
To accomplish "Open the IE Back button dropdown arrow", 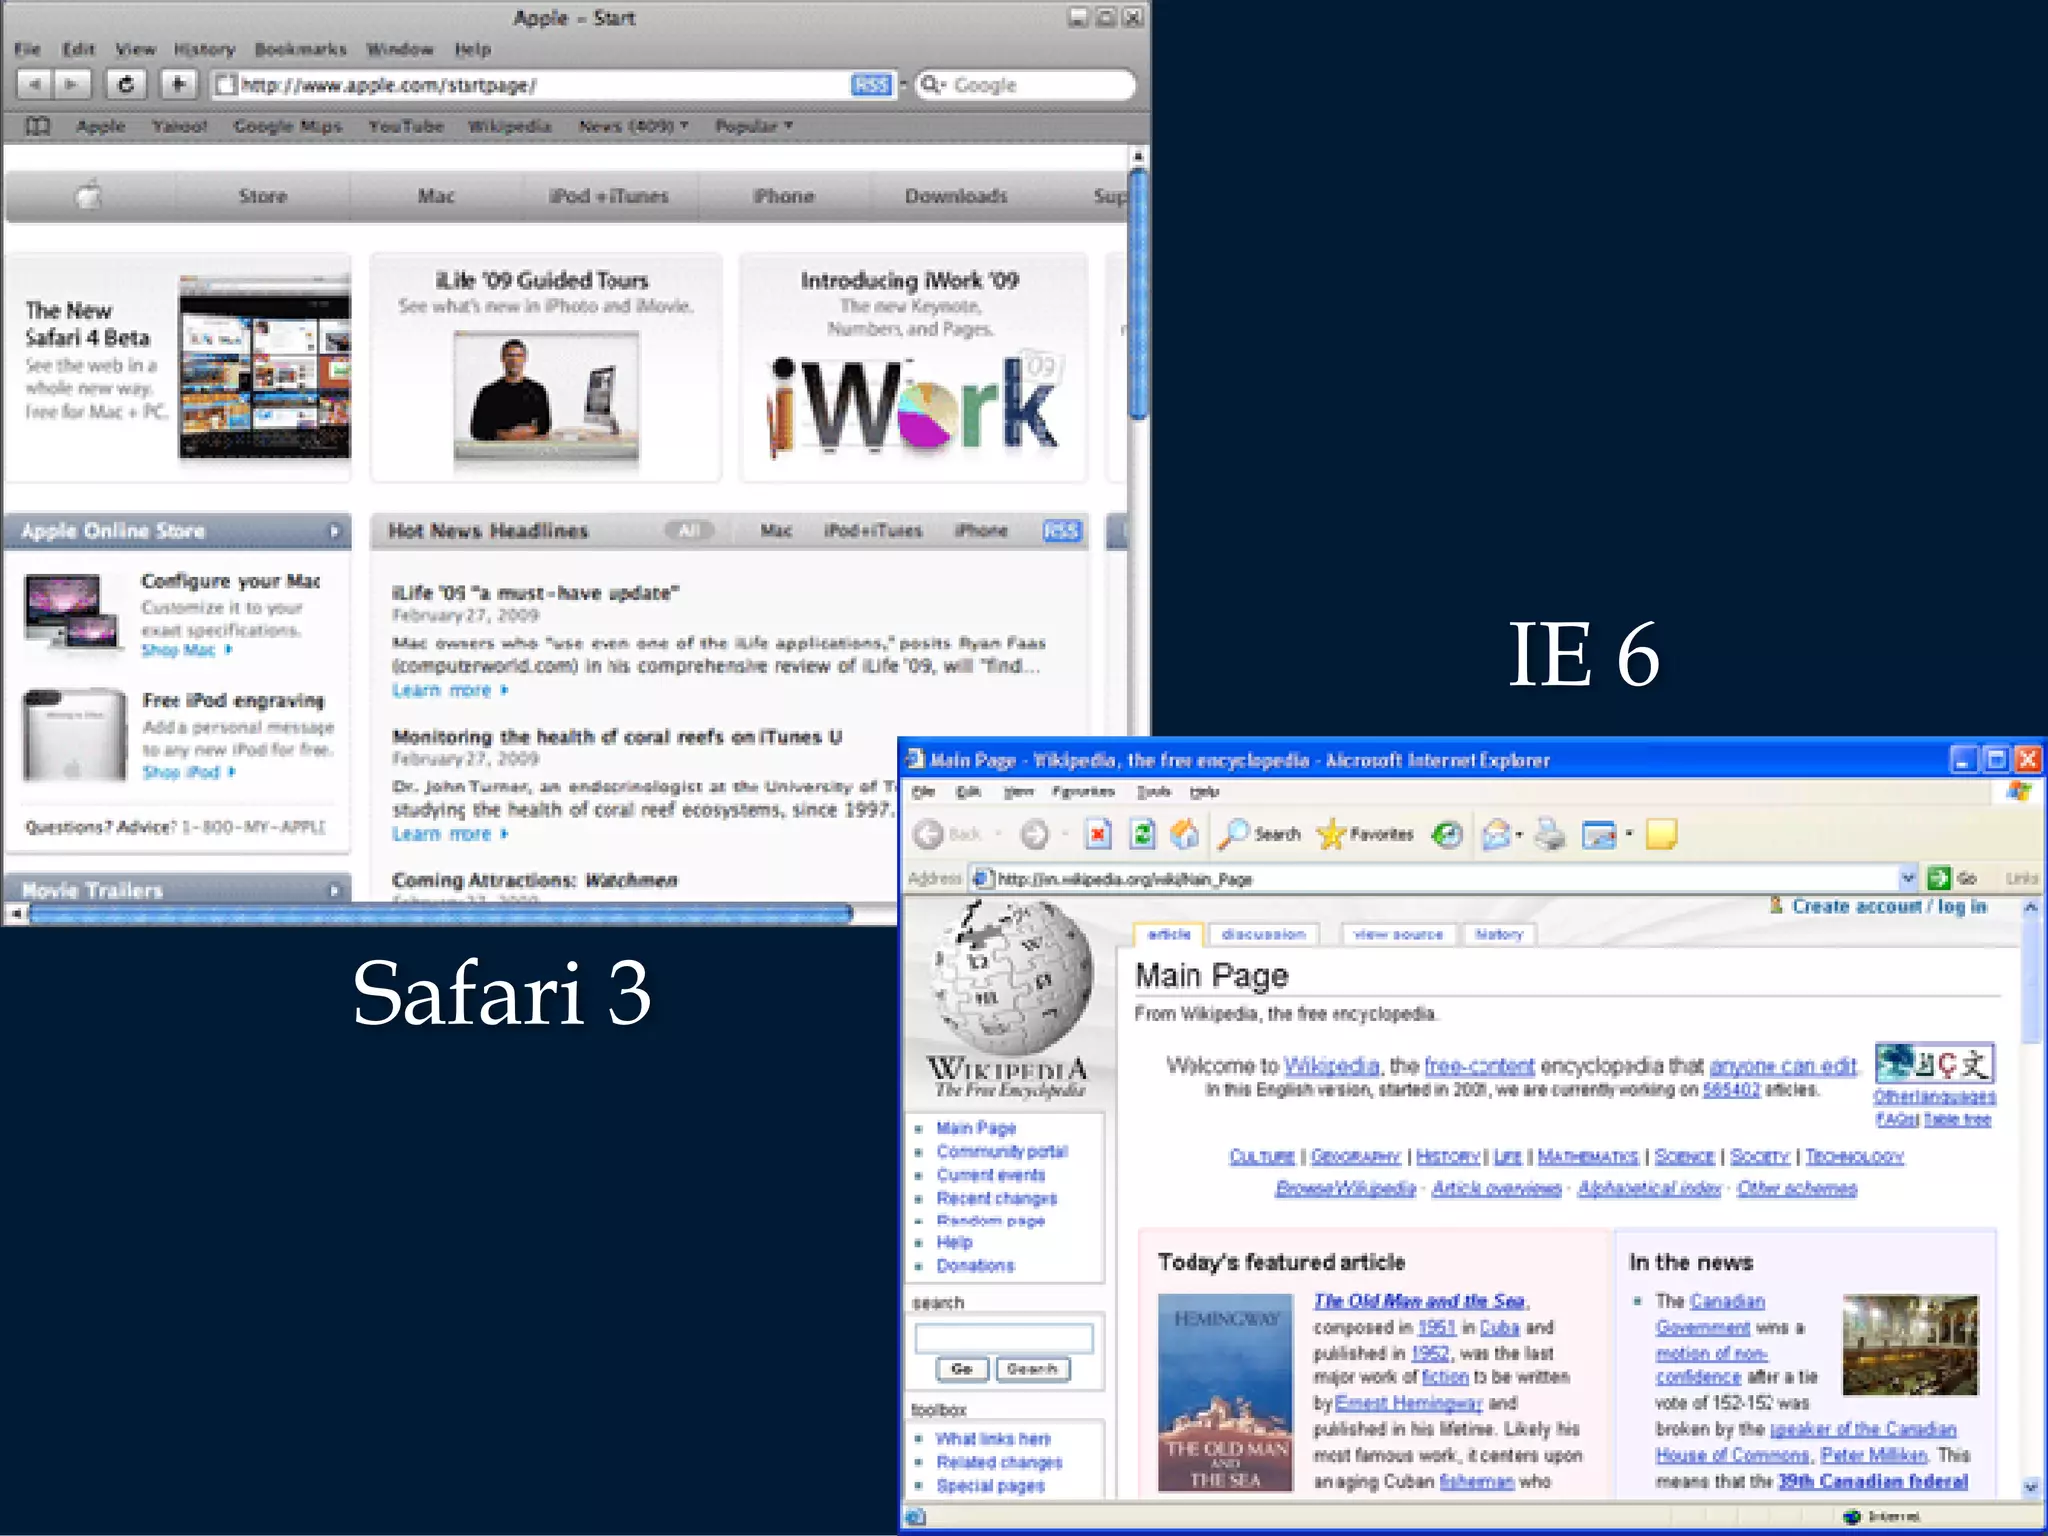I will point(996,834).
